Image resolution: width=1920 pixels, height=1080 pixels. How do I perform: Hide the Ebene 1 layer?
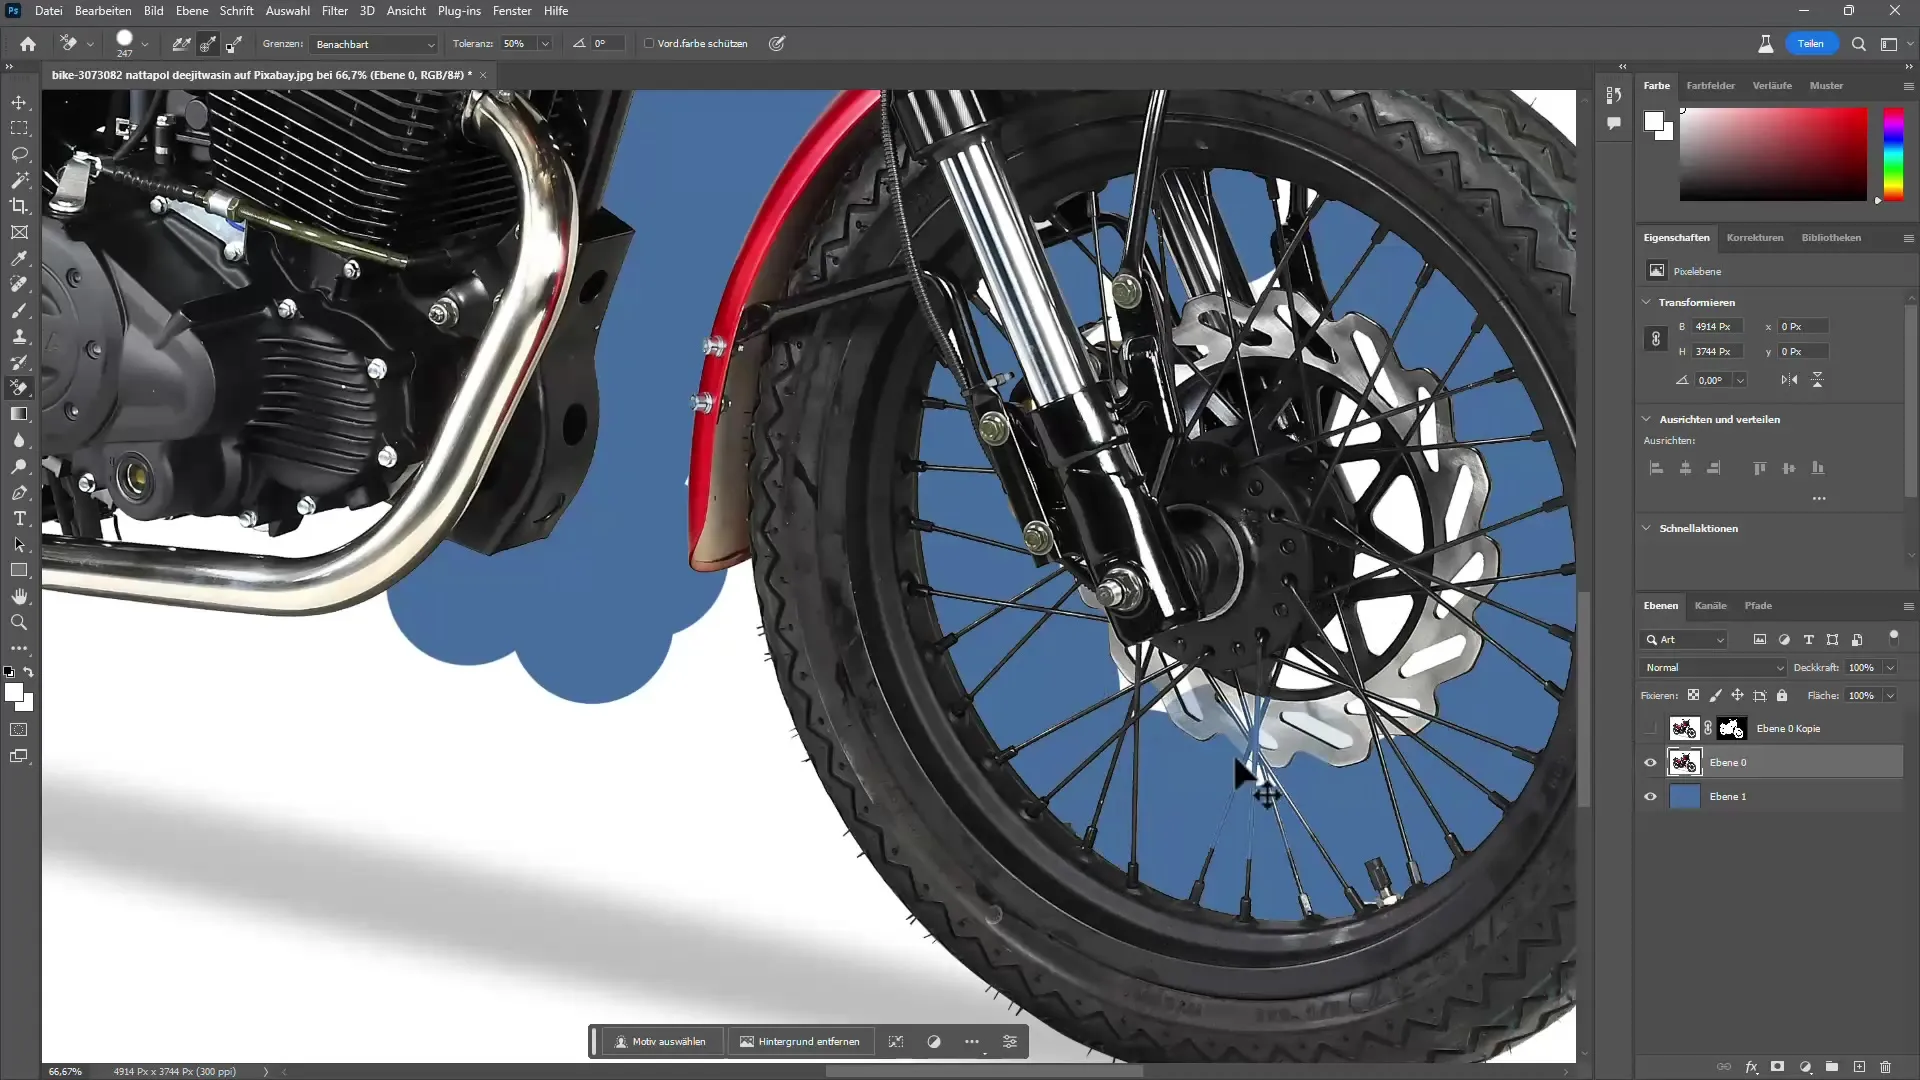coord(1650,797)
